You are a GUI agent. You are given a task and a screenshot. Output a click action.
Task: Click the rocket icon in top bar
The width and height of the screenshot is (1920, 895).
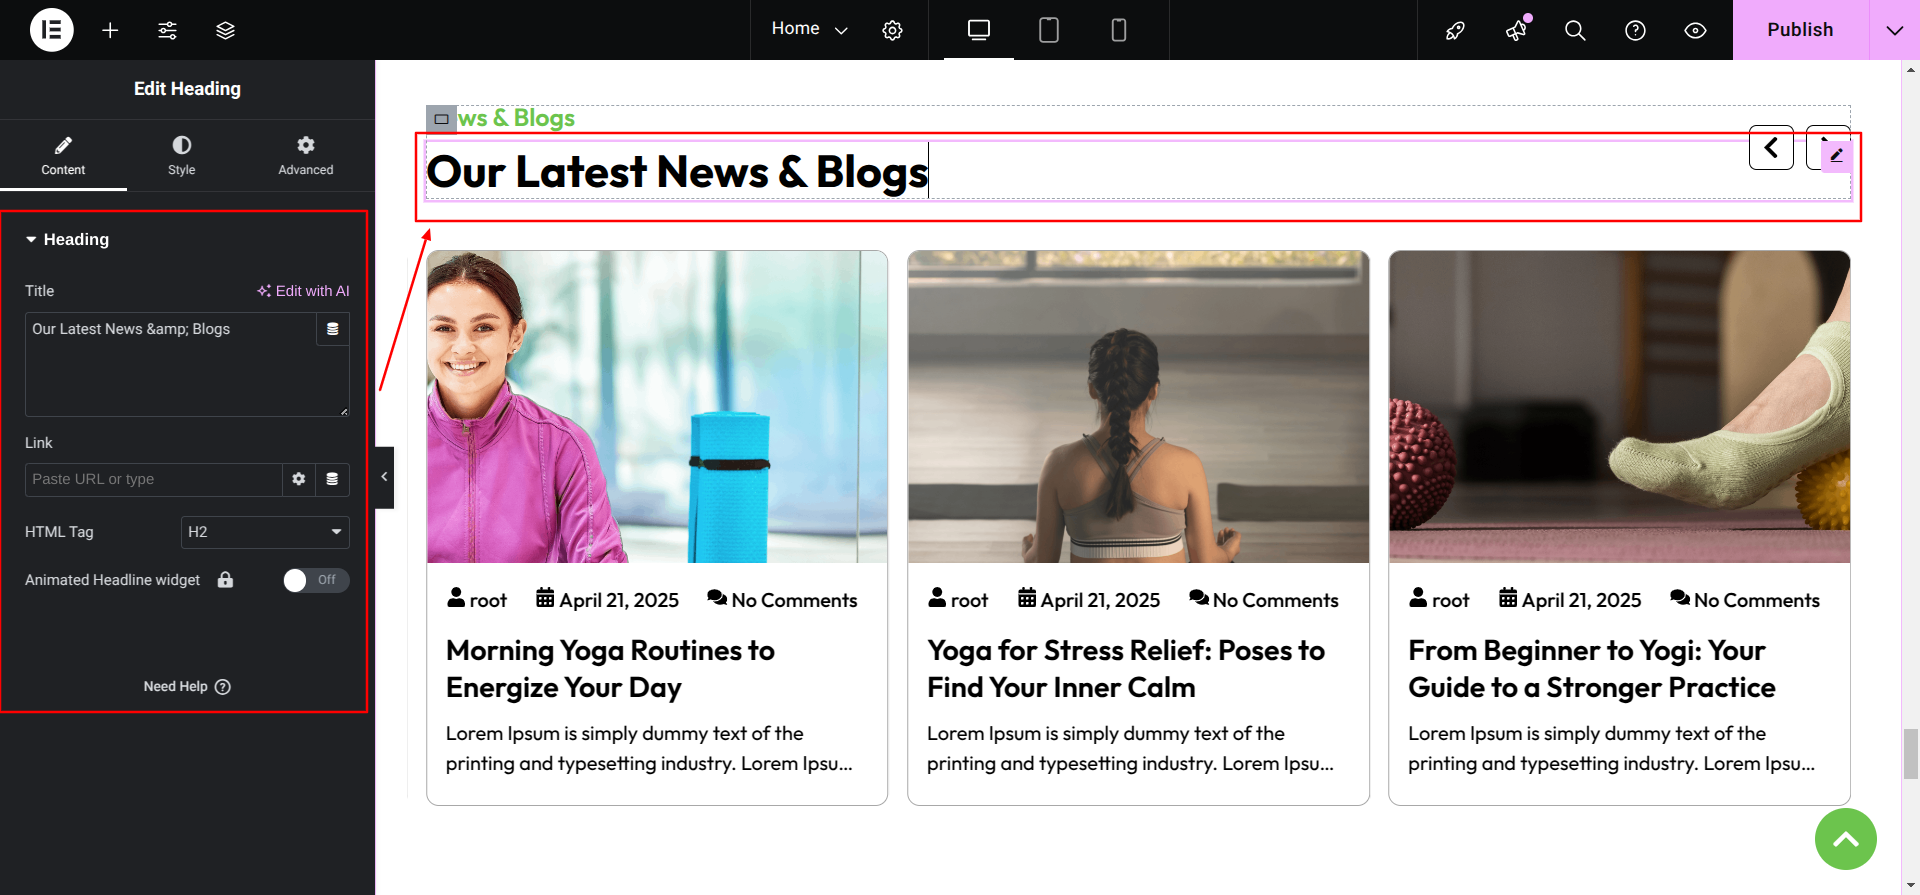(x=1456, y=30)
